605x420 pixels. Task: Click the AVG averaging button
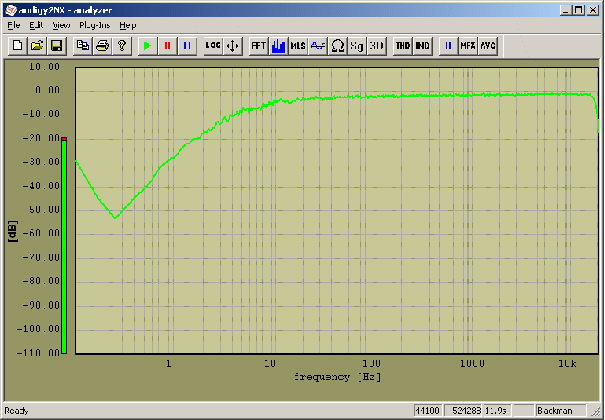[x=487, y=46]
